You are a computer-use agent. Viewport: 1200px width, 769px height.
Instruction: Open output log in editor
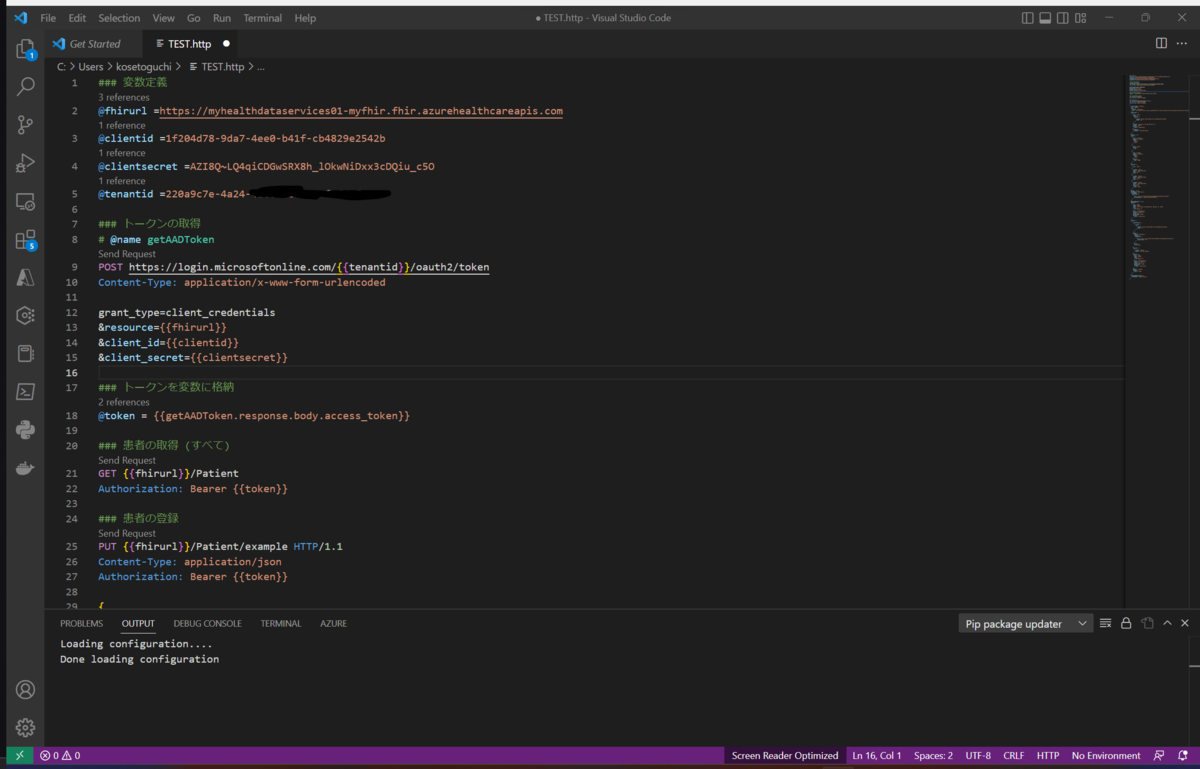coord(1148,623)
